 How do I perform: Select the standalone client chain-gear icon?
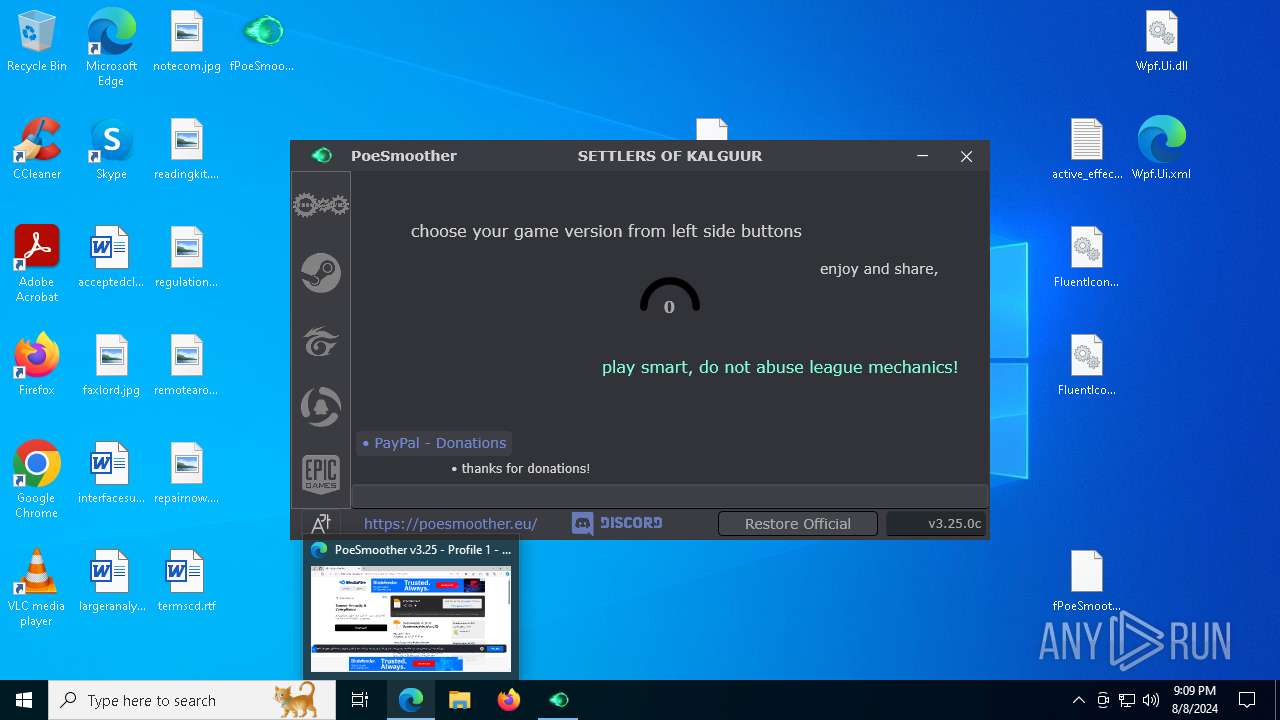pyautogui.click(x=321, y=205)
